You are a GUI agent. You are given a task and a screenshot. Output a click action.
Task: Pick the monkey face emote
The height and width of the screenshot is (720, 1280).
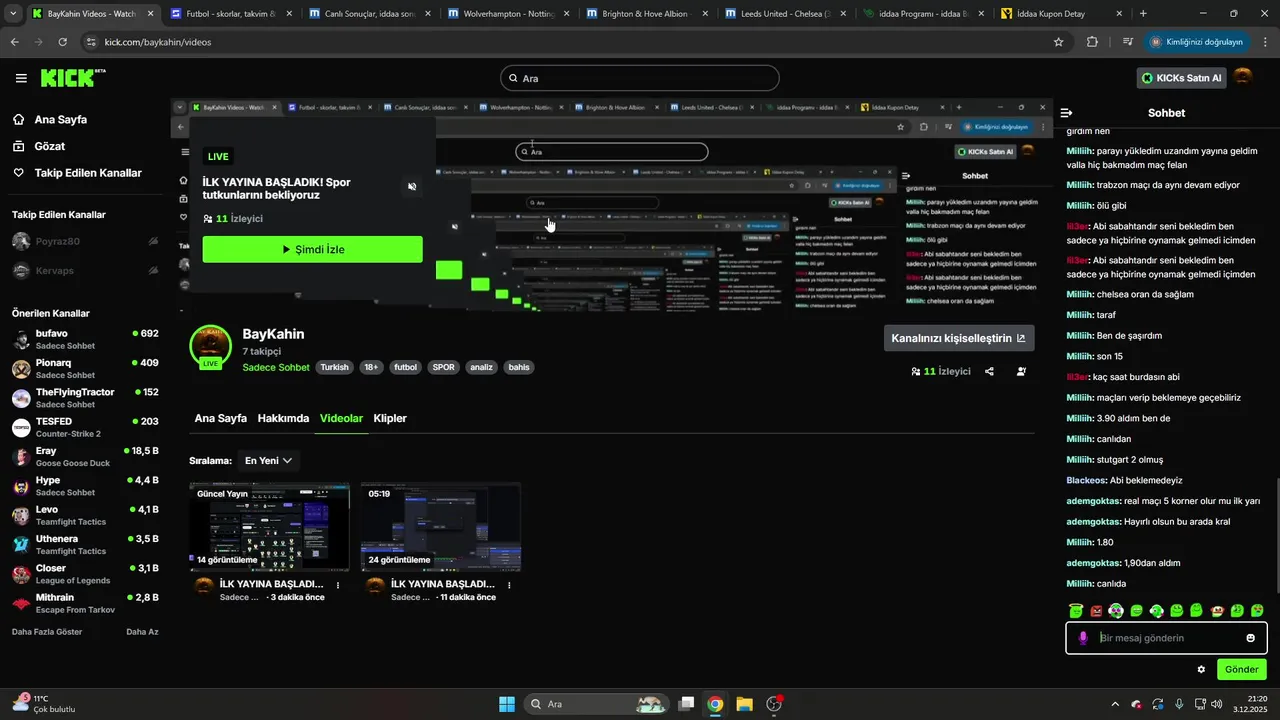pyautogui.click(x=1217, y=611)
